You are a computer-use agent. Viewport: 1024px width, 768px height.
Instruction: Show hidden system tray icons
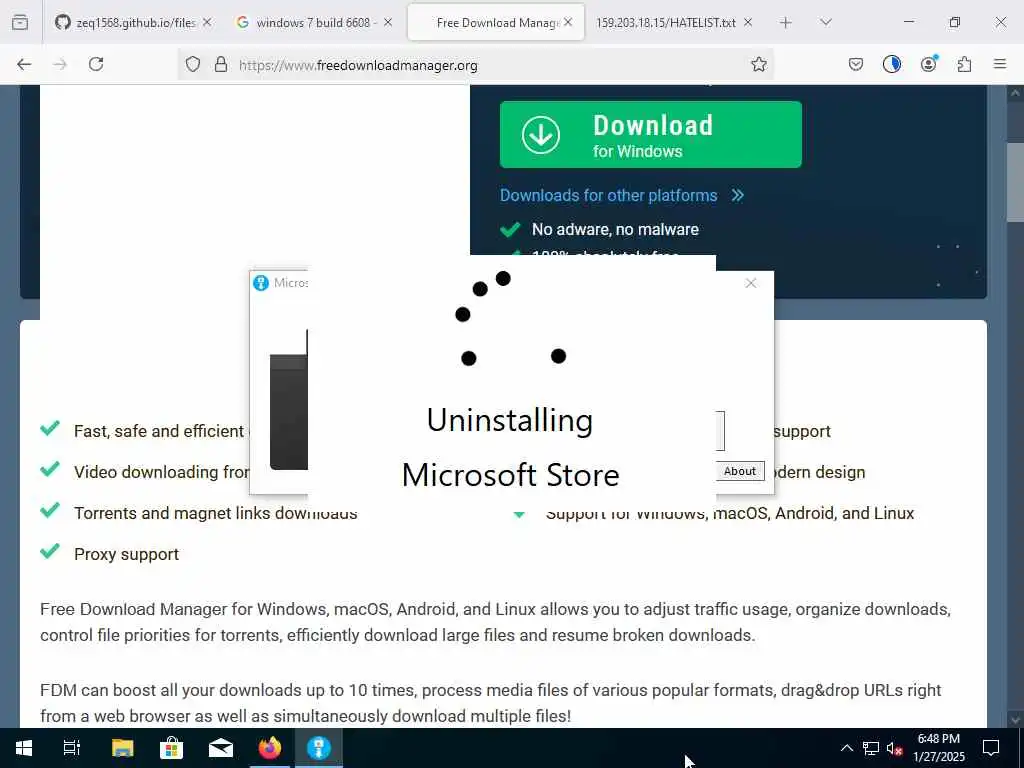coord(846,748)
